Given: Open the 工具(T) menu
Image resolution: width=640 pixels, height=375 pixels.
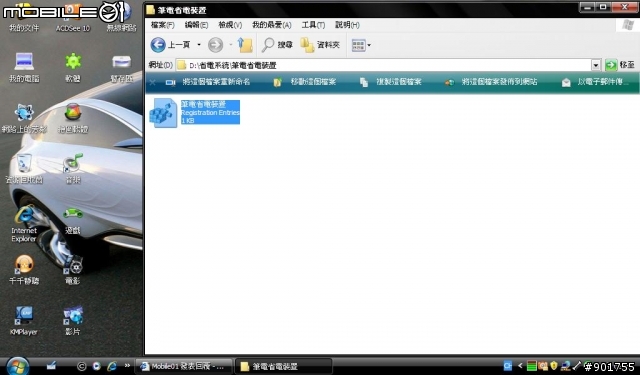Looking at the screenshot, I should [x=313, y=25].
